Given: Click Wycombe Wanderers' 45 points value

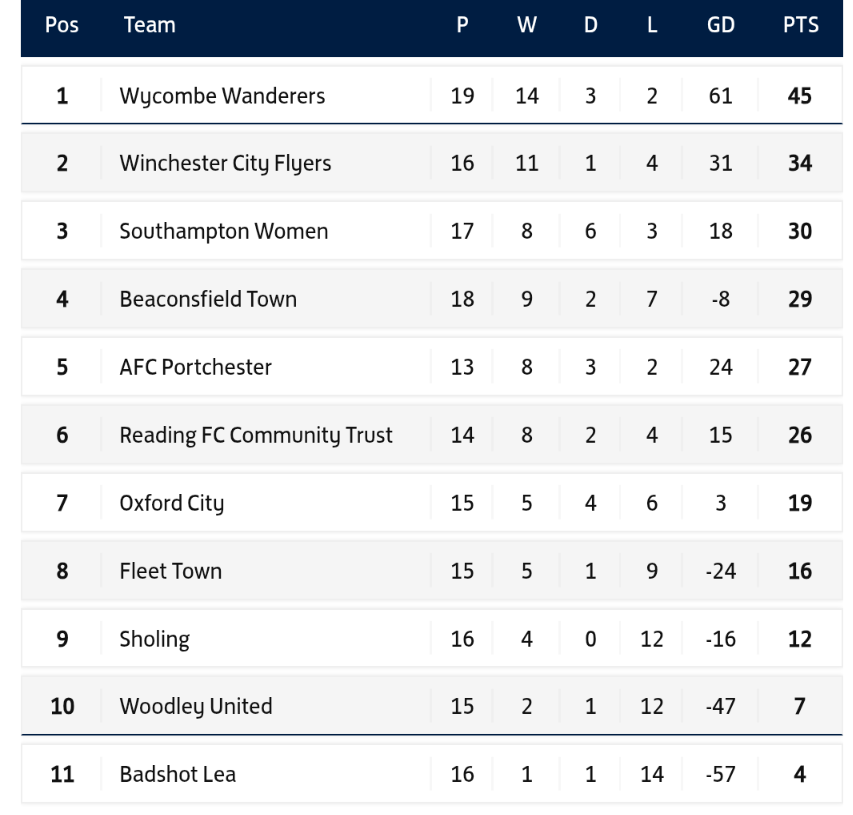Looking at the screenshot, I should [799, 97].
